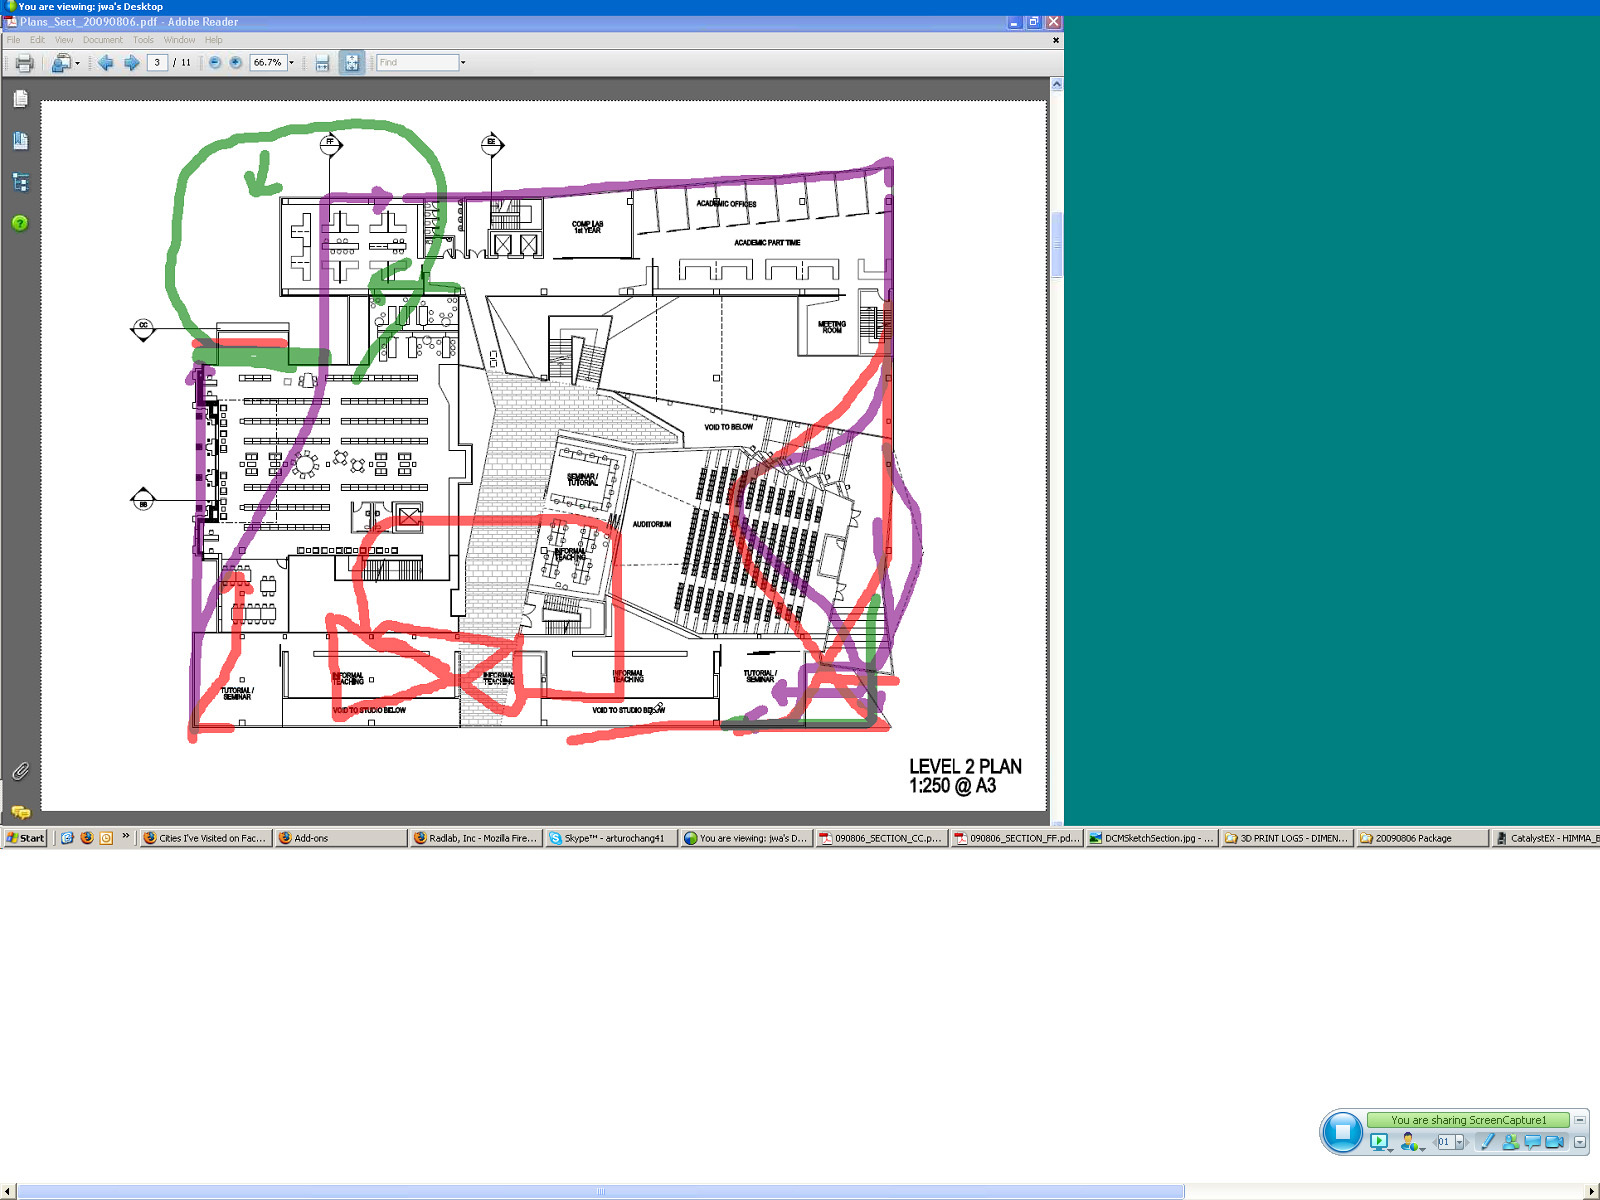Viewport: 1600px width, 1200px height.
Task: Click the pen annotation tool icon
Action: 1486,1142
